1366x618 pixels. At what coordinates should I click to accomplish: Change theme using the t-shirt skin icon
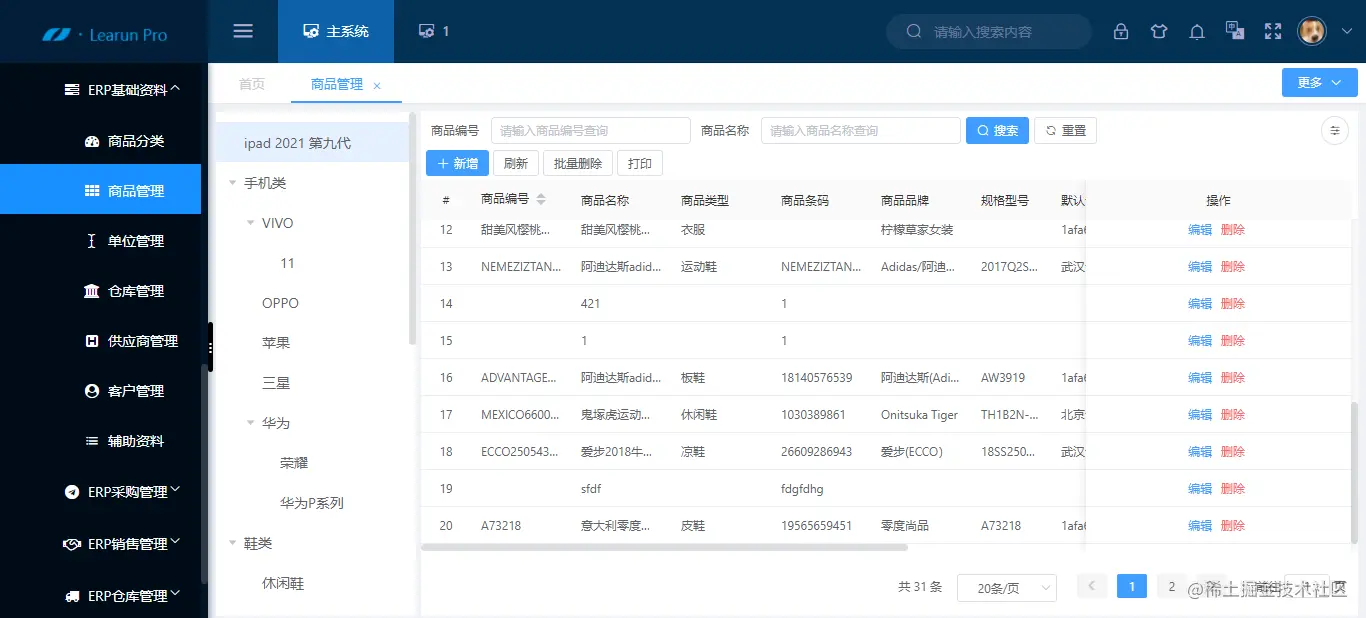1158,31
